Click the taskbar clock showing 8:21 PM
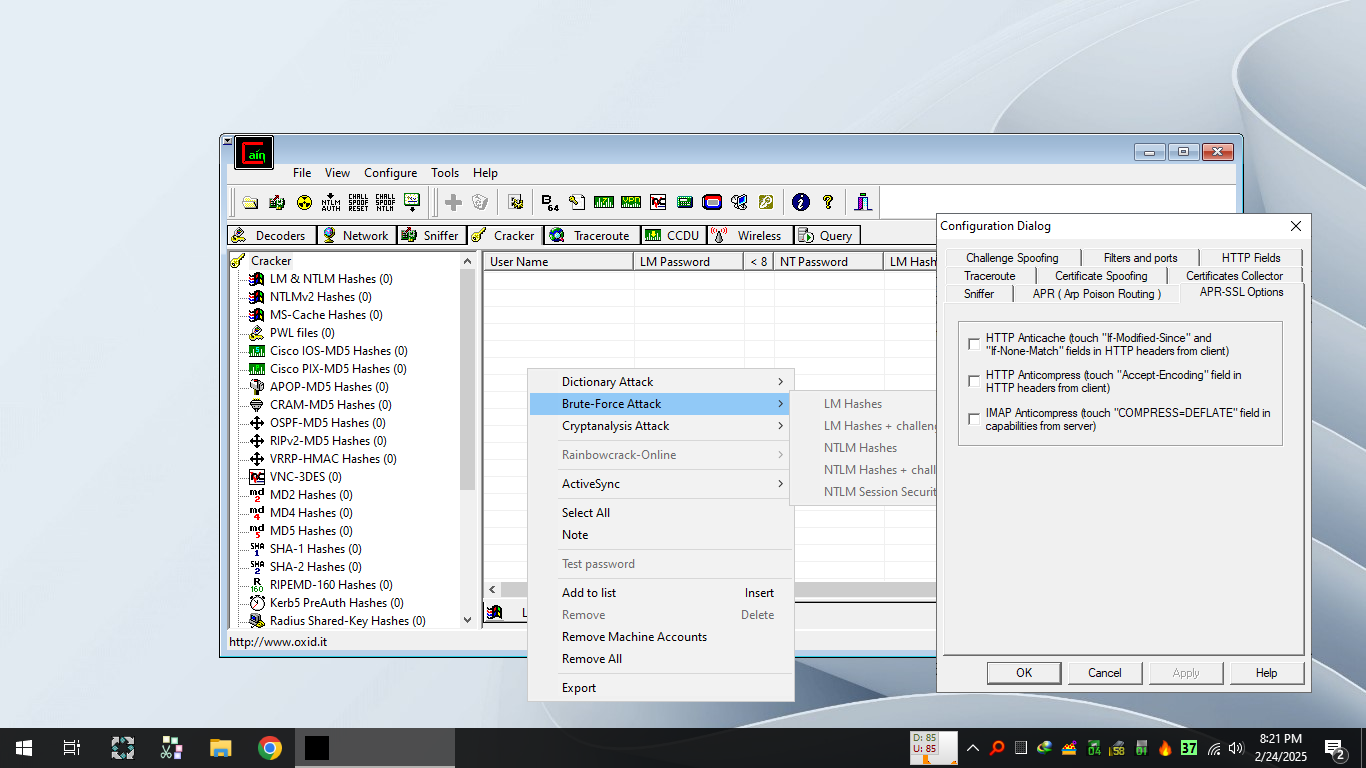This screenshot has width=1366, height=768. tap(1280, 748)
